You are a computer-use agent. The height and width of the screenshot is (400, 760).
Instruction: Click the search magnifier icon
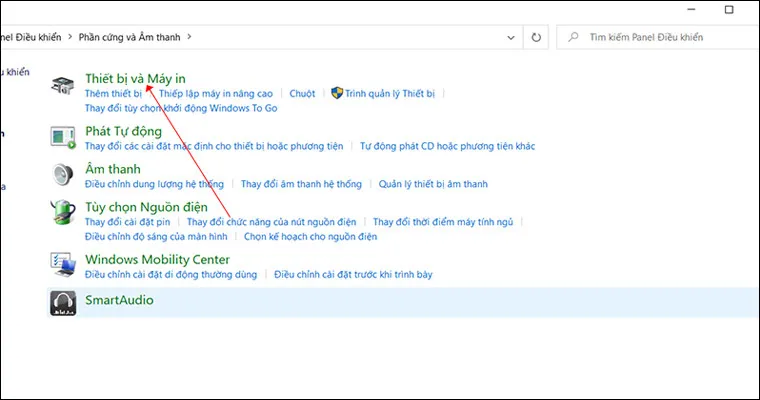[x=574, y=37]
